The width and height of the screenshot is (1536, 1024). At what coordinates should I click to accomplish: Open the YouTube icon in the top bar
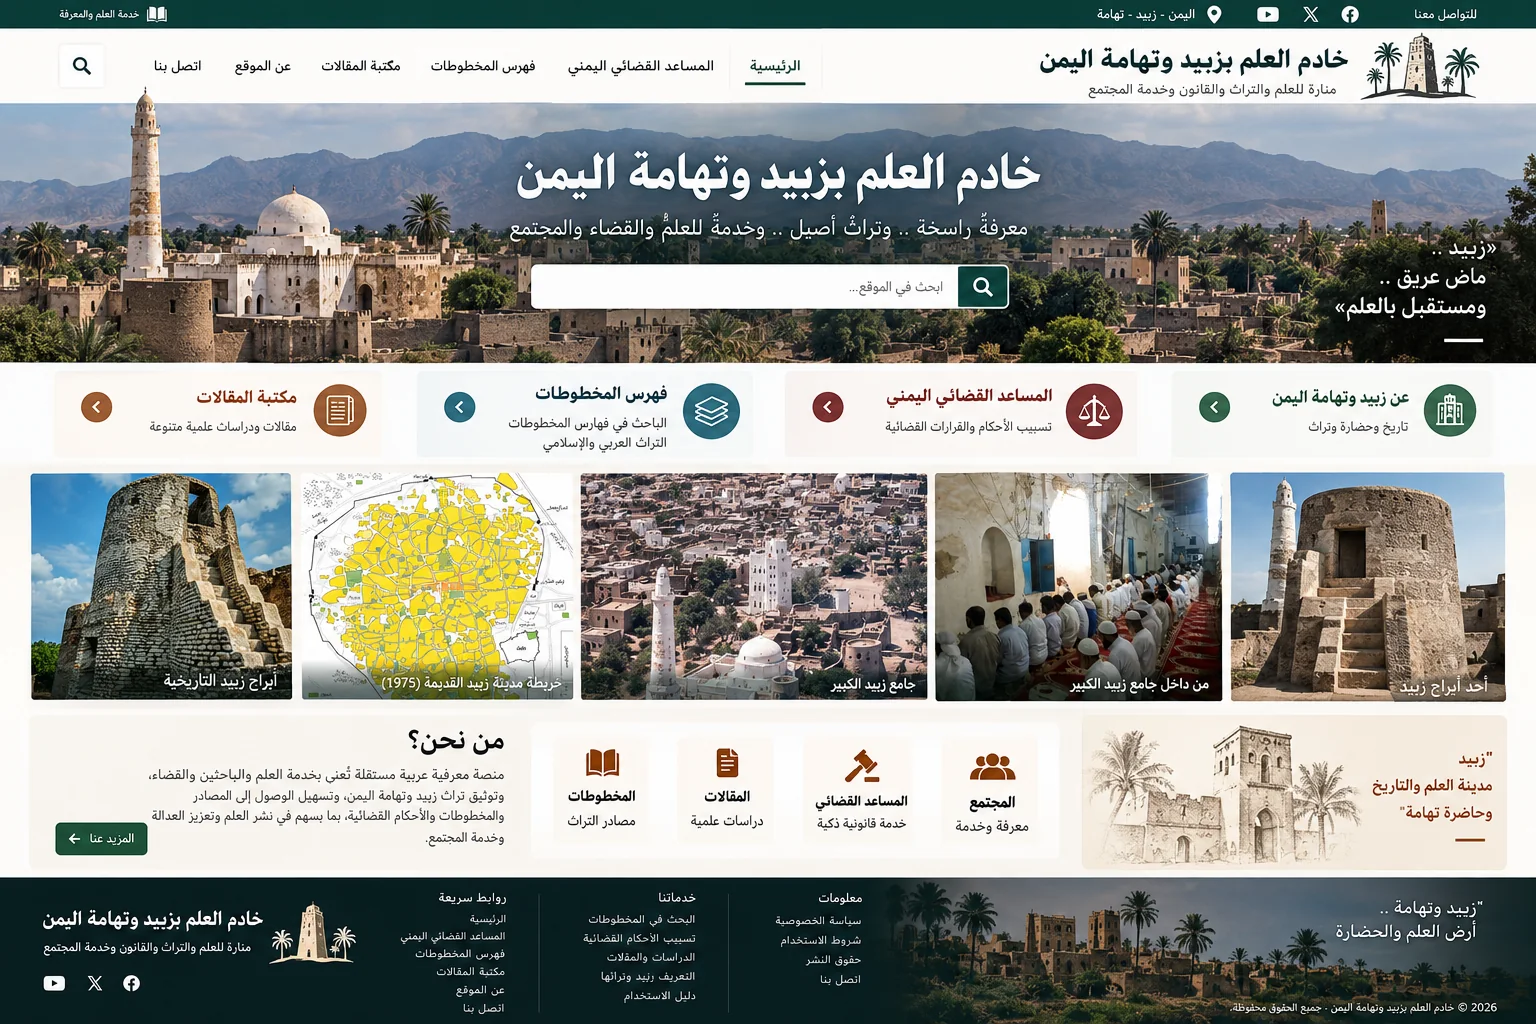[x=1268, y=14]
